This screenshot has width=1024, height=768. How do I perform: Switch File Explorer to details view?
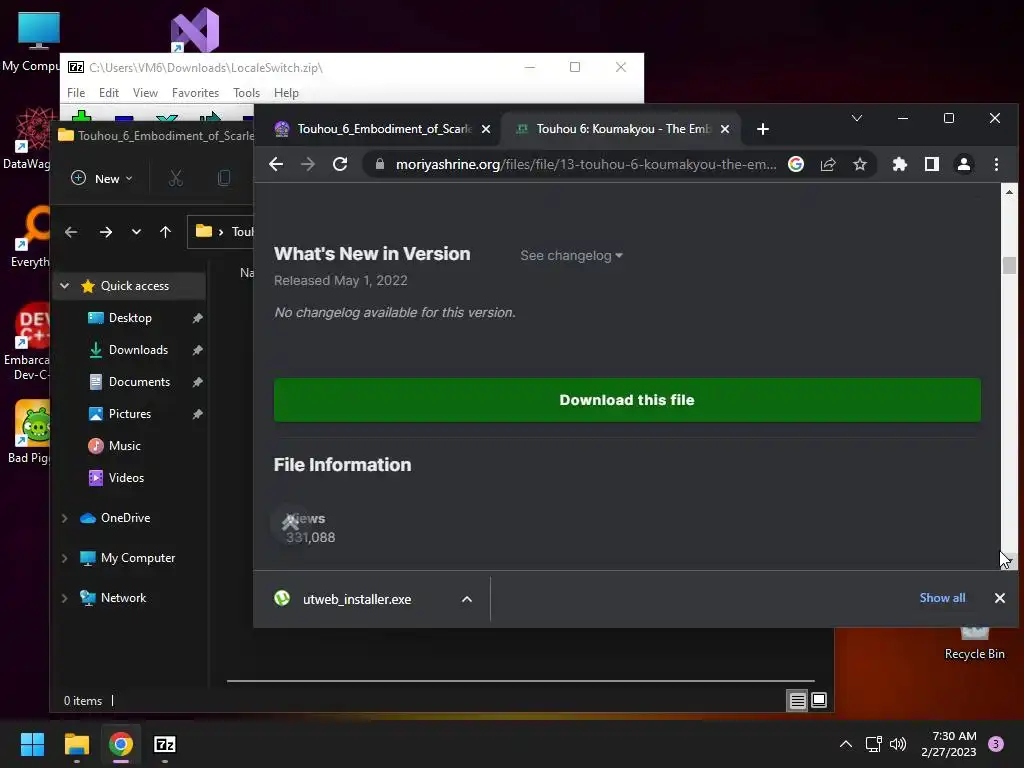coord(797,701)
